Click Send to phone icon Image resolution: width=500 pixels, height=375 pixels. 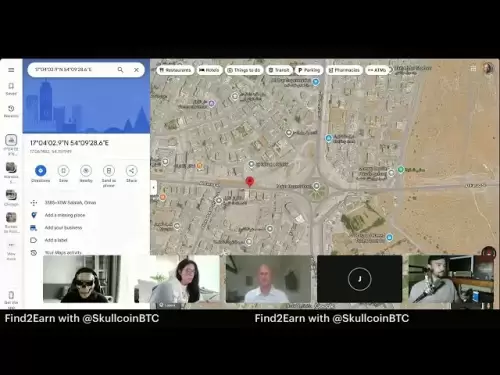pos(109,171)
